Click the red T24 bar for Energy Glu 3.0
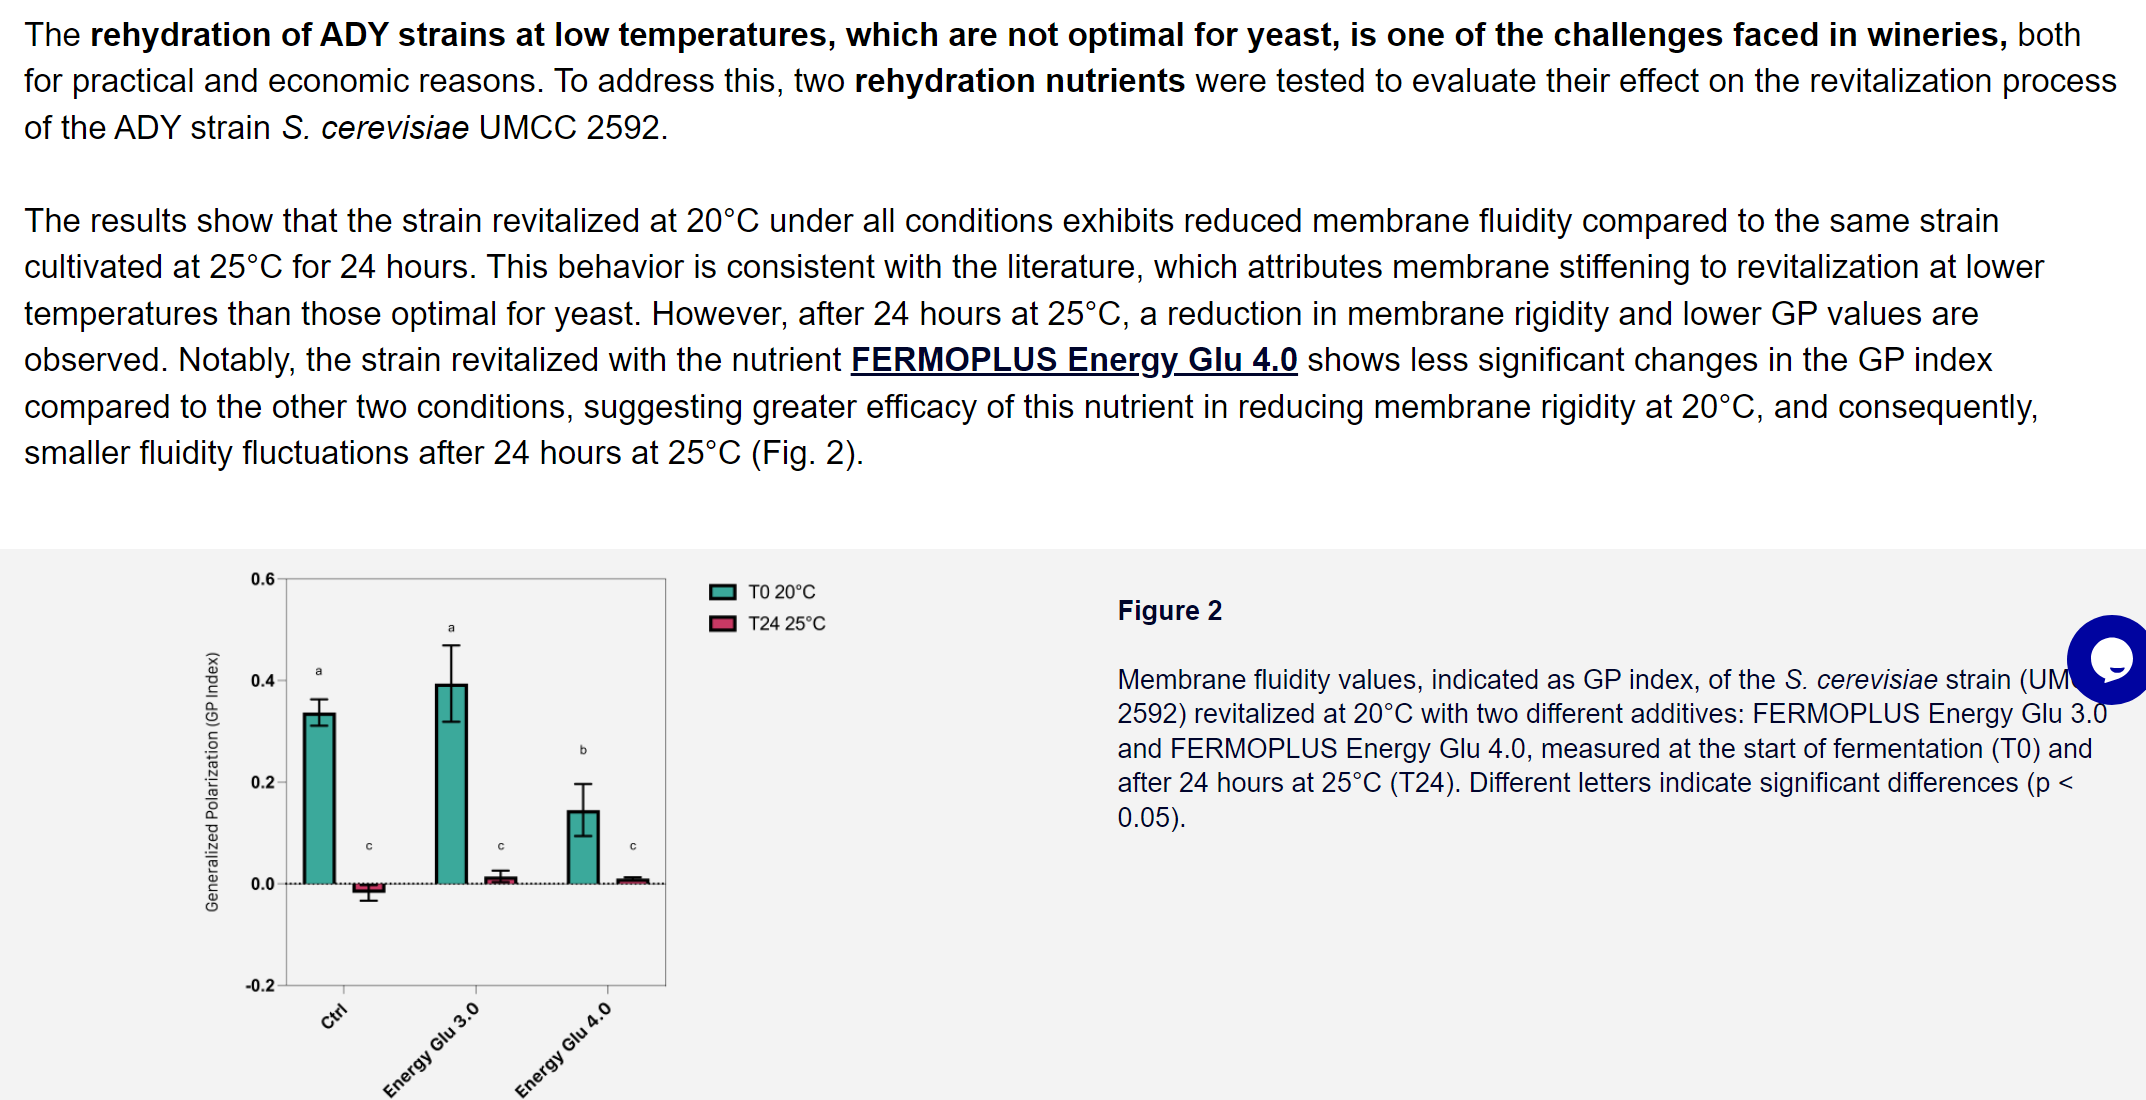This screenshot has height=1100, width=2146. point(501,880)
